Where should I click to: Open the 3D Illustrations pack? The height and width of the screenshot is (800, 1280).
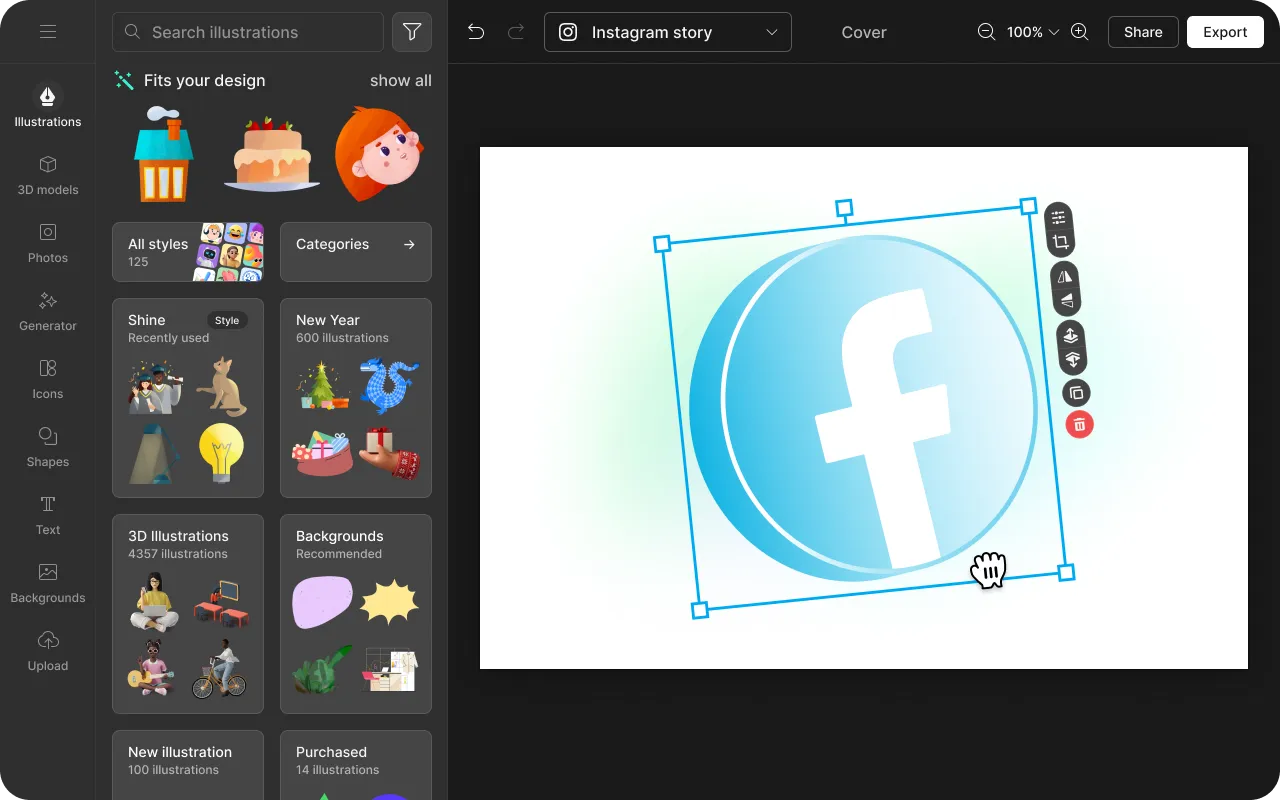188,614
